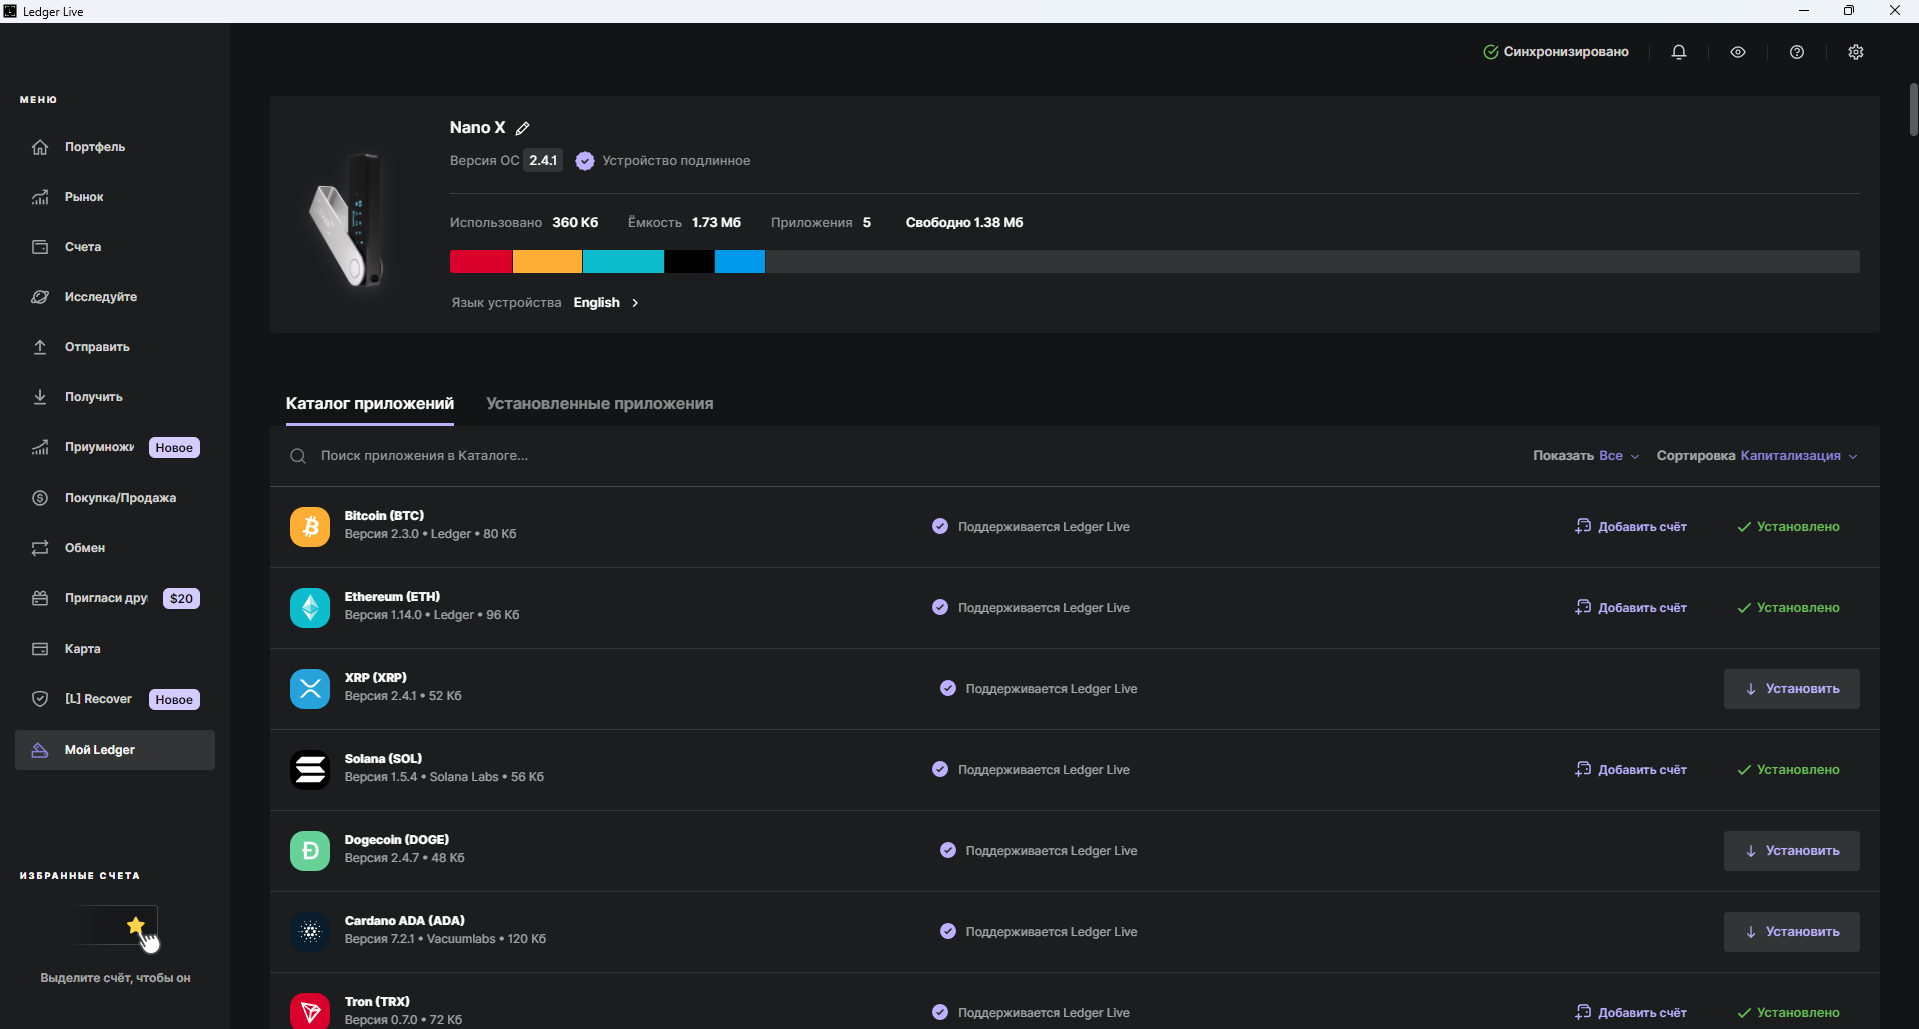Open notifications bell icon
Screen dimensions: 1919x1029
click(1679, 52)
